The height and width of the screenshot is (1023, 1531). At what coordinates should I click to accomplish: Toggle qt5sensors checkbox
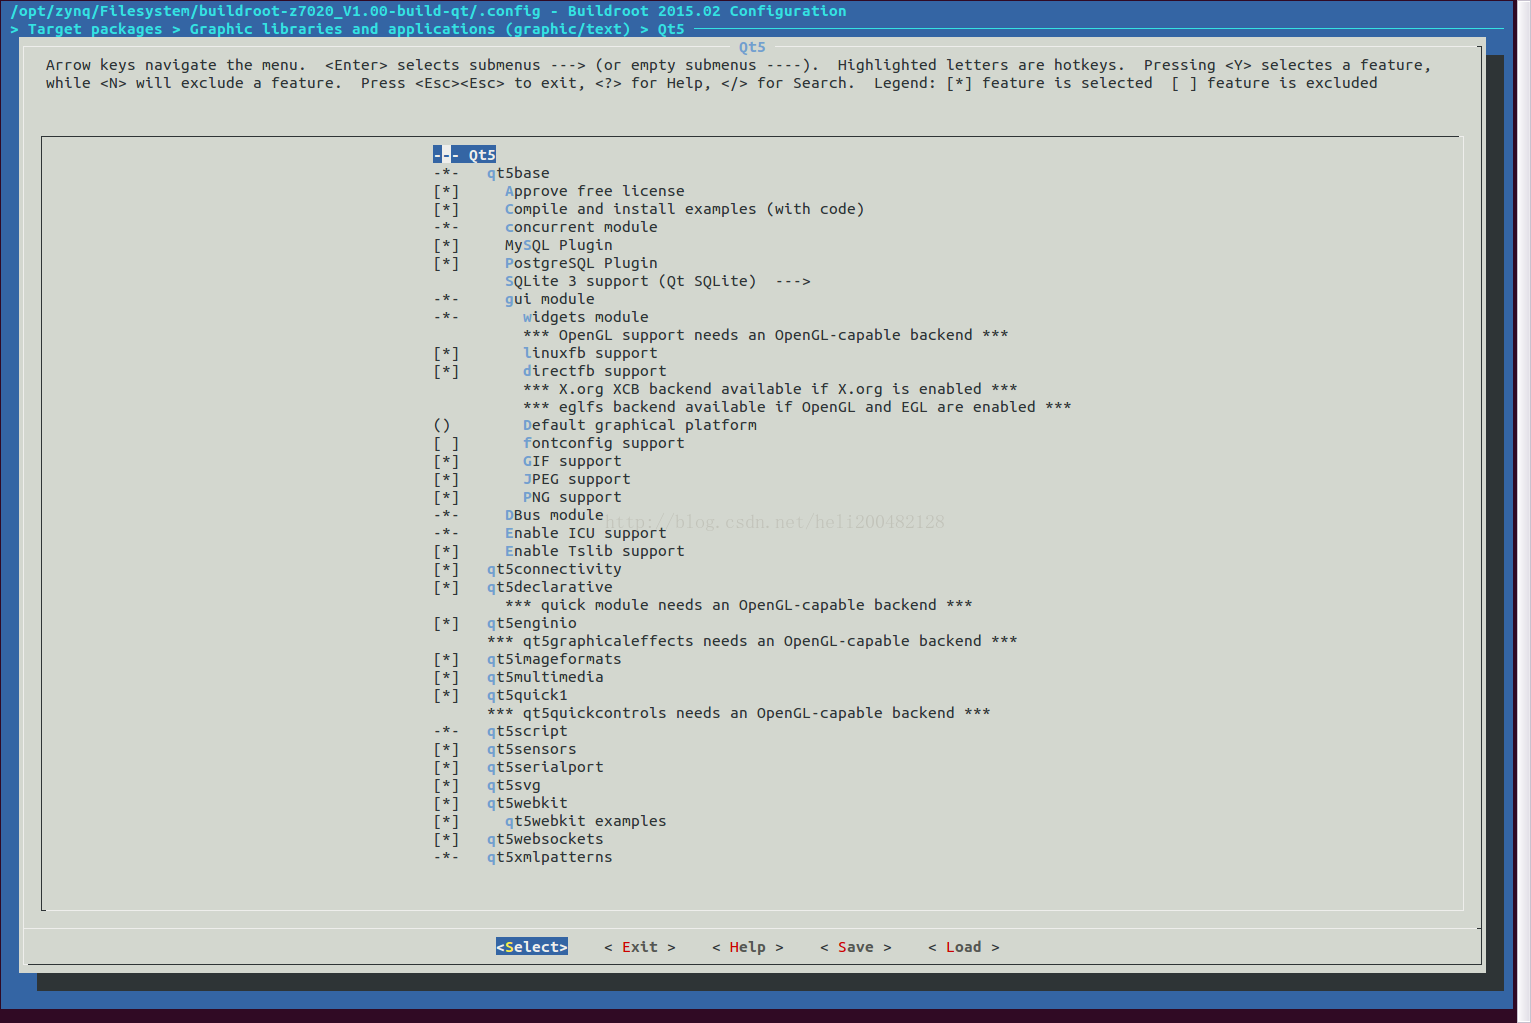tap(446, 749)
